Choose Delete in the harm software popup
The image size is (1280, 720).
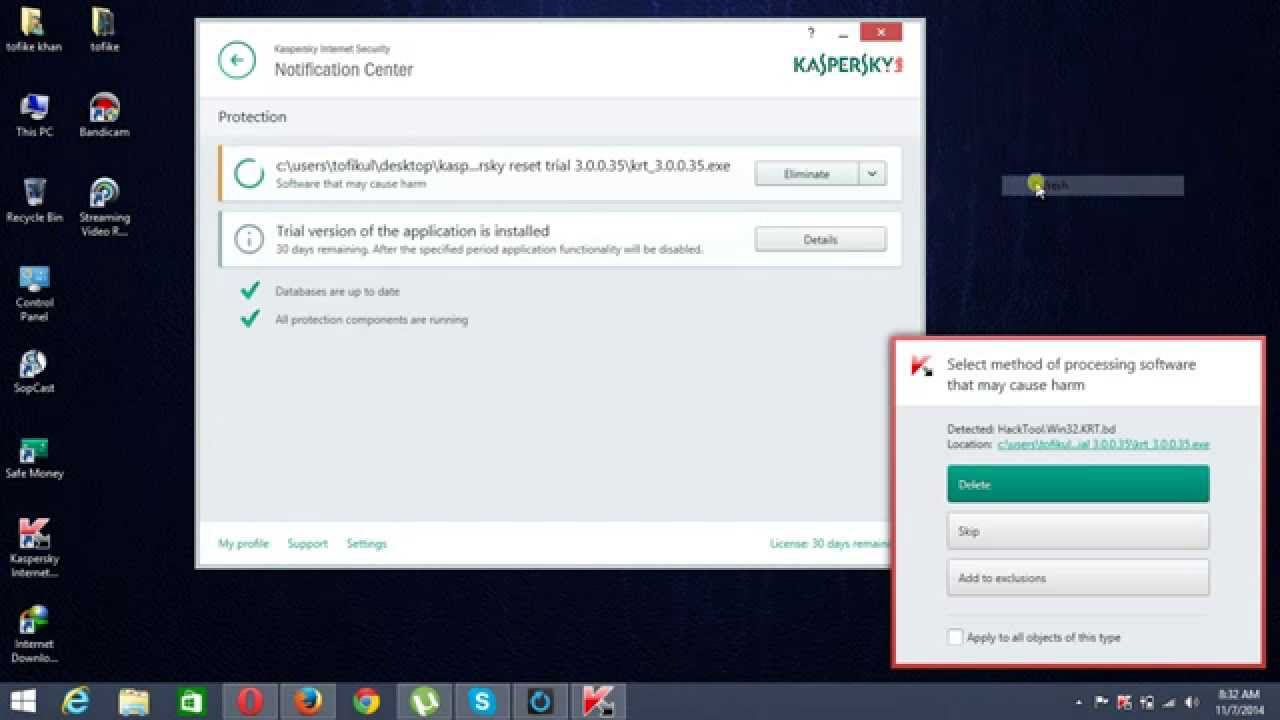1078,484
